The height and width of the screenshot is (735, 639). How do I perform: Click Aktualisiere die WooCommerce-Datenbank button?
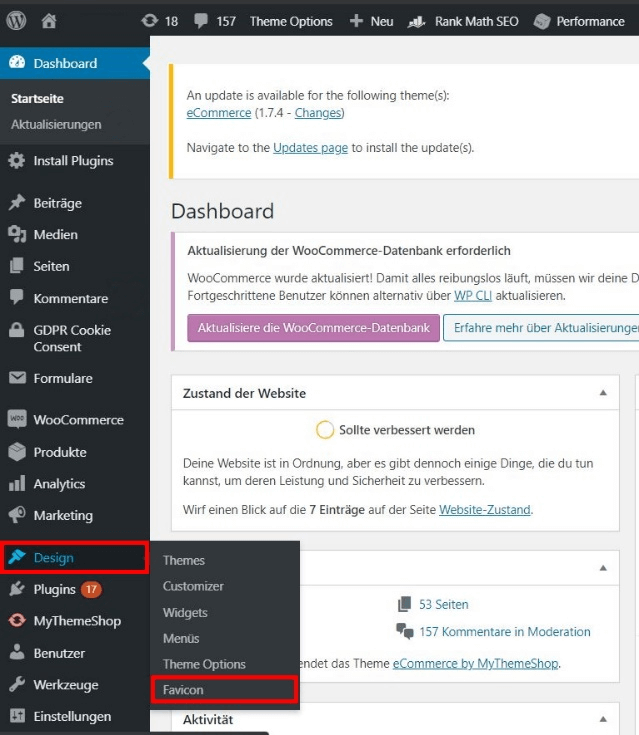pos(313,328)
